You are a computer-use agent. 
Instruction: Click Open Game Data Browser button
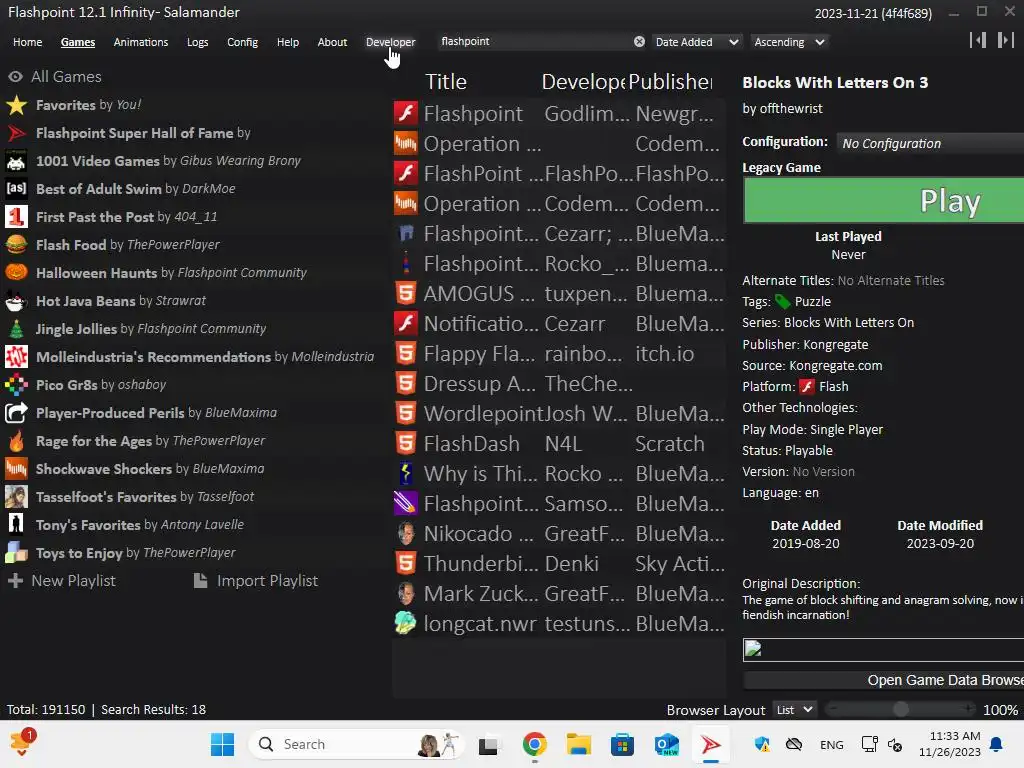pos(884,680)
